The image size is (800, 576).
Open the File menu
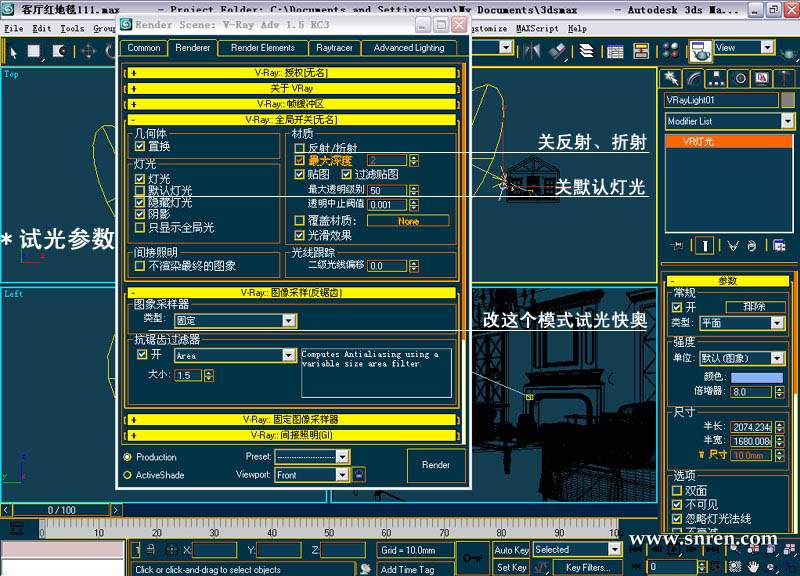click(14, 29)
